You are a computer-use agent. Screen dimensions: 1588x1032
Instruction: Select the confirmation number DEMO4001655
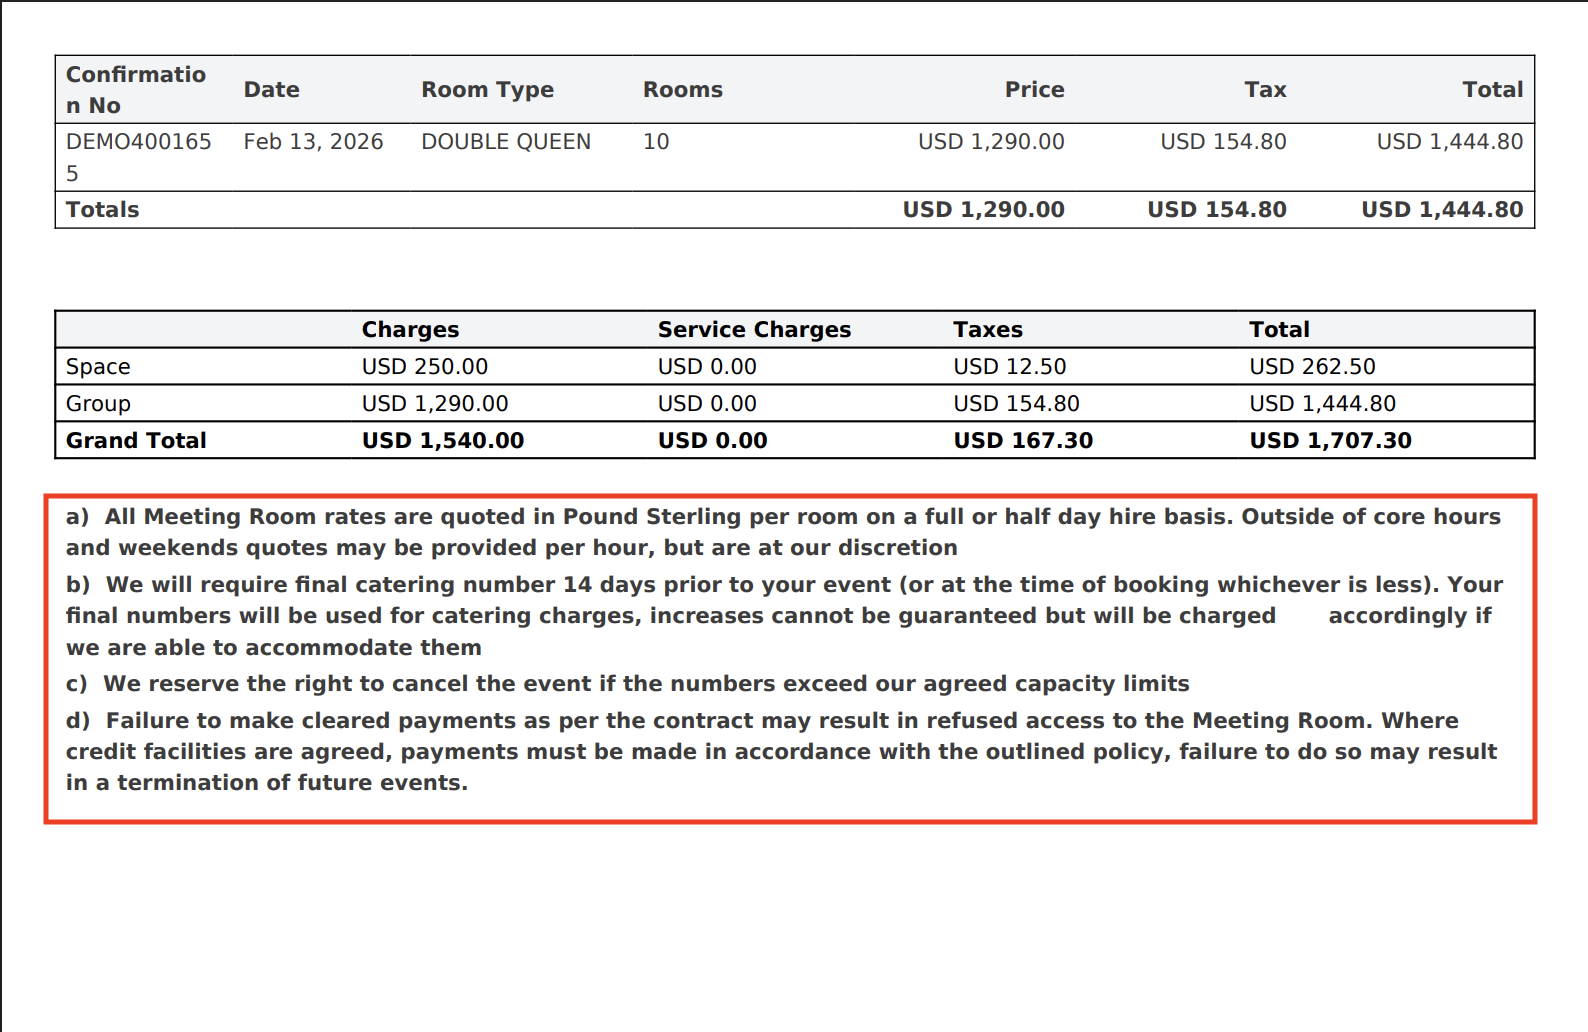(x=138, y=157)
